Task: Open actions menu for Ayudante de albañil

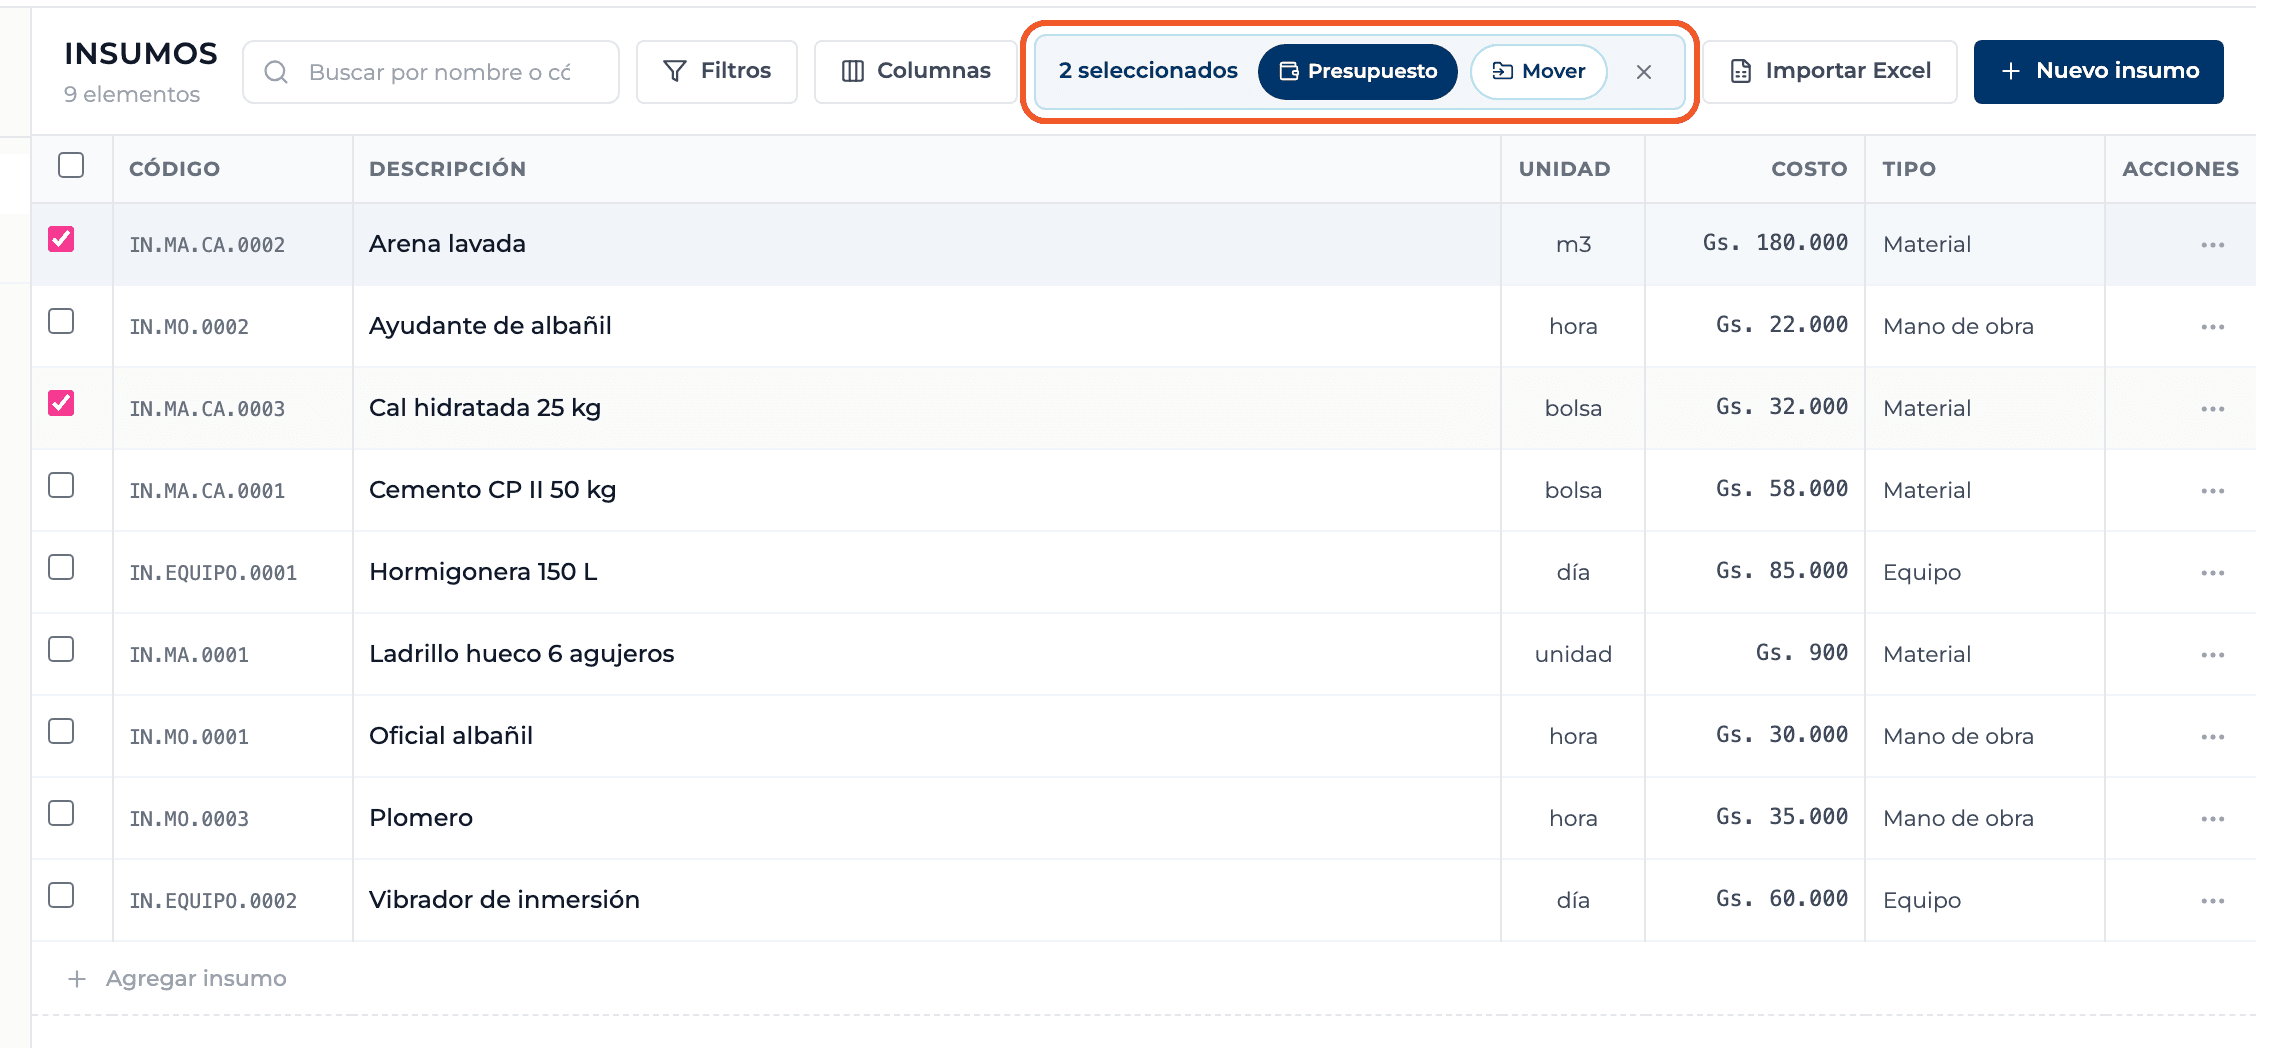Action: click(2212, 327)
